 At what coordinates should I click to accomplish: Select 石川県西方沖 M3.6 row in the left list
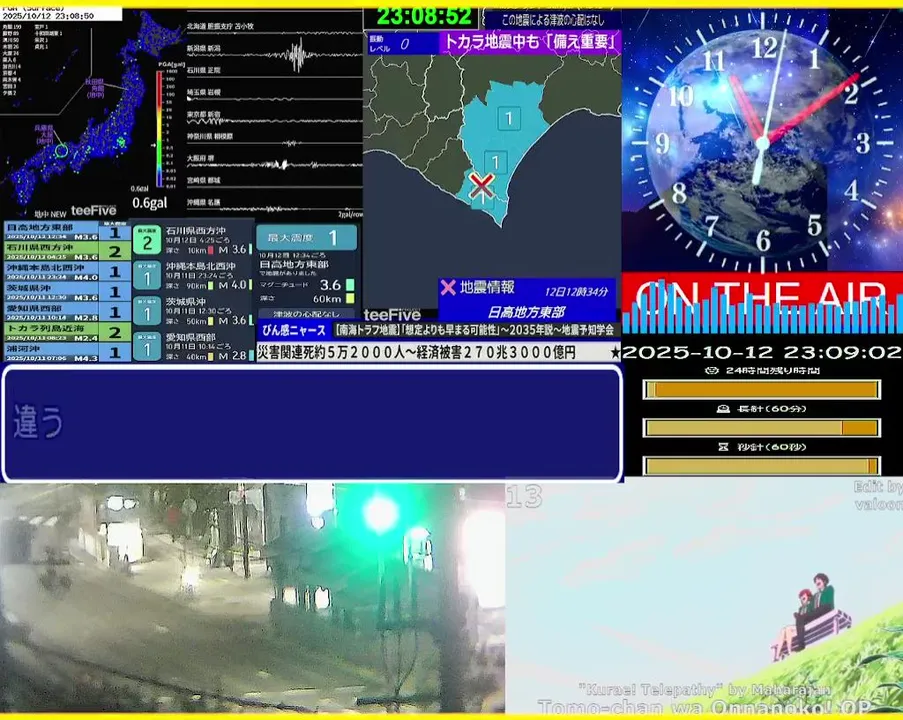pyautogui.click(x=67, y=252)
